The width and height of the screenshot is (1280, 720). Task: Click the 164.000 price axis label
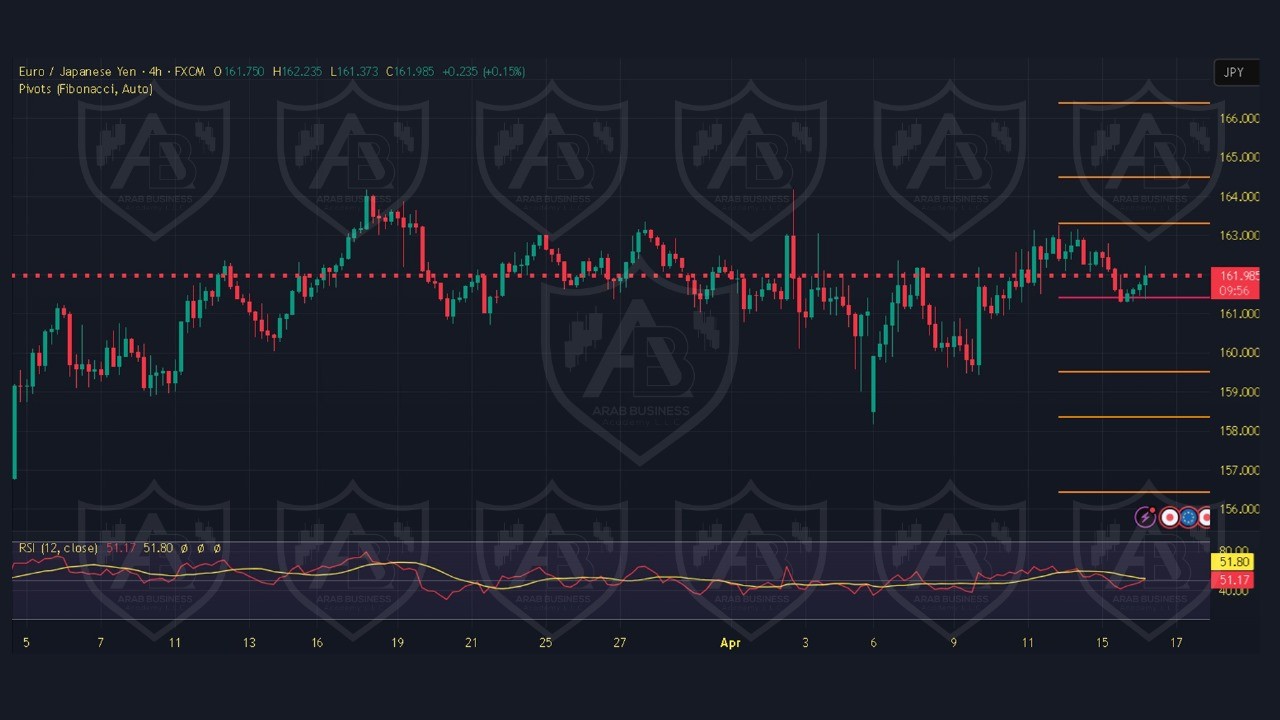(1239, 196)
